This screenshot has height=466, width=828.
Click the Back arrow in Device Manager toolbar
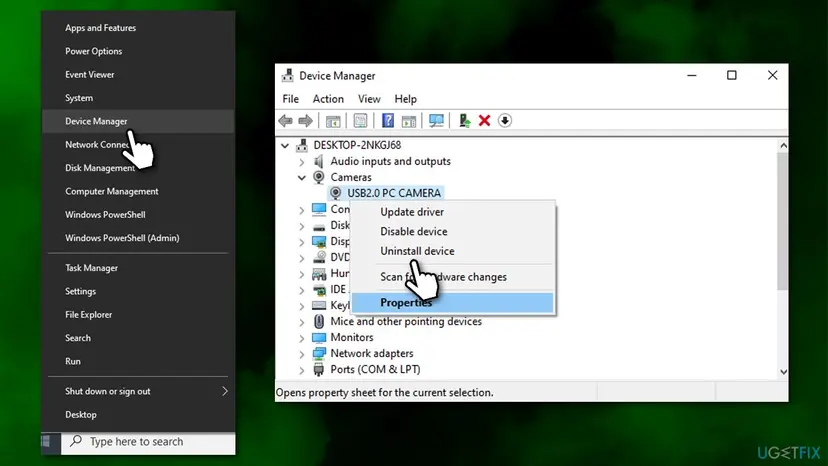pyautogui.click(x=286, y=120)
